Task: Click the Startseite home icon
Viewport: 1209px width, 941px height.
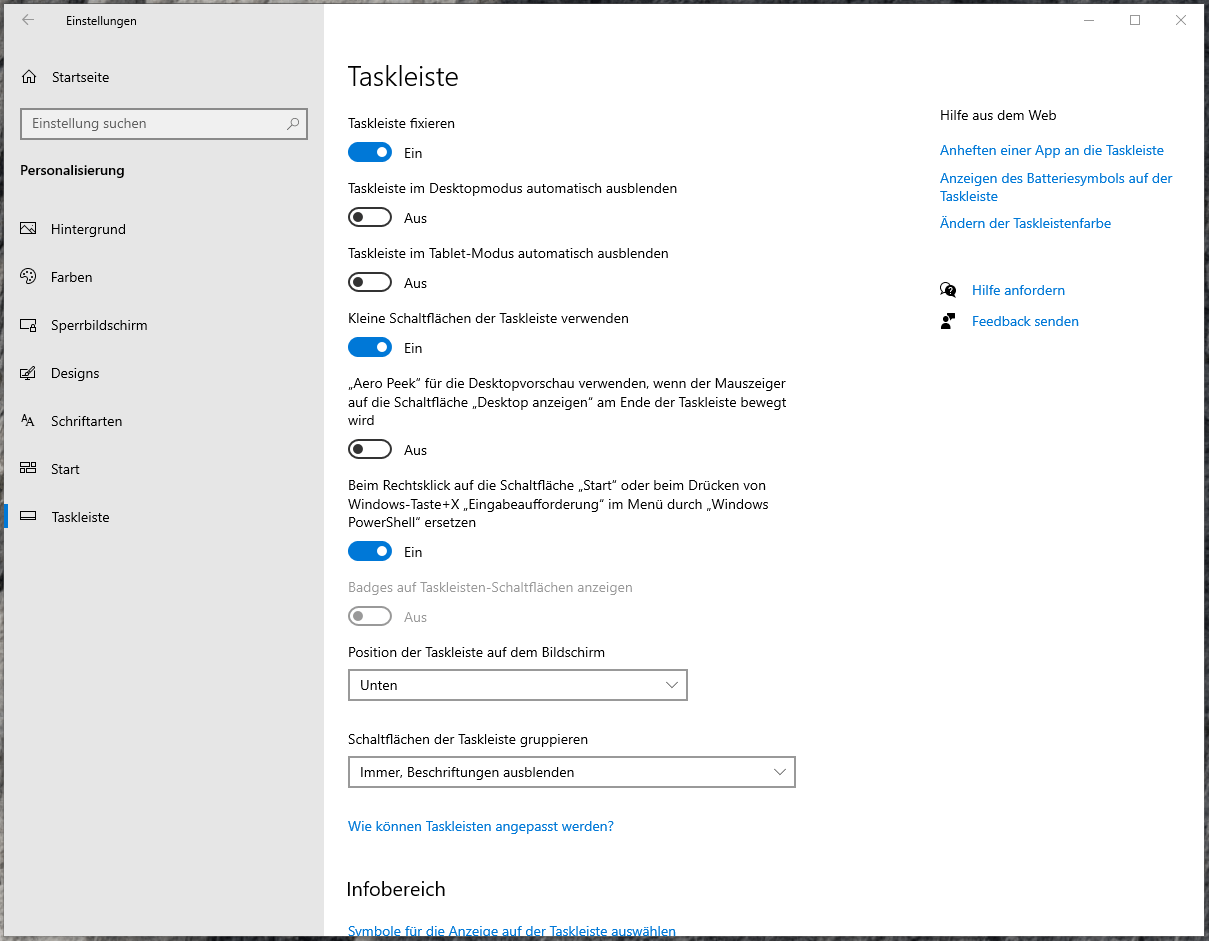Action: tap(29, 77)
